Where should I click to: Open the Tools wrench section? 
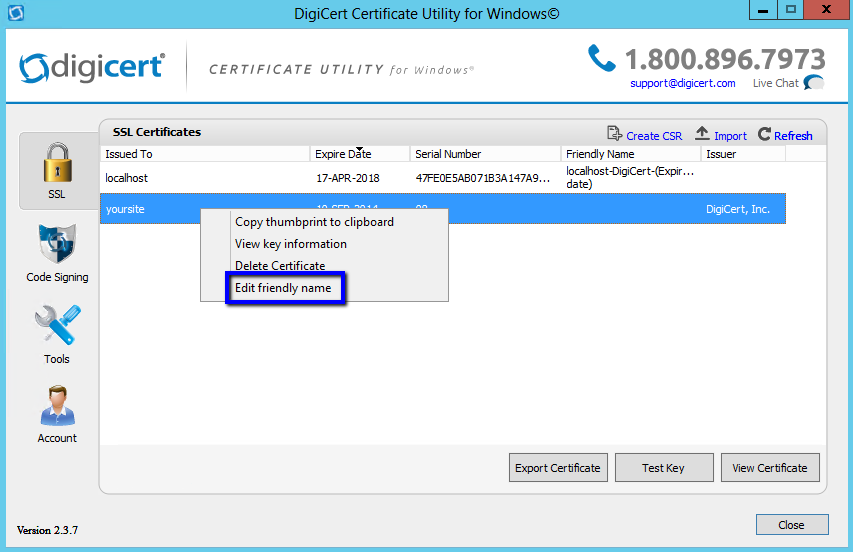click(x=57, y=334)
